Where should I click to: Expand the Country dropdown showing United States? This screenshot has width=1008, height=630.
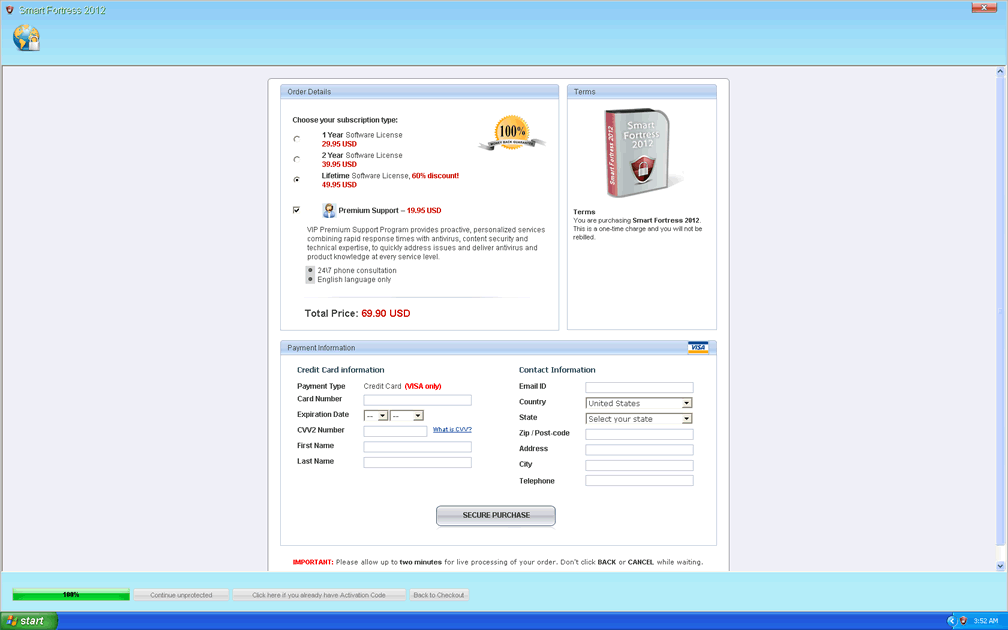pyautogui.click(x=639, y=403)
